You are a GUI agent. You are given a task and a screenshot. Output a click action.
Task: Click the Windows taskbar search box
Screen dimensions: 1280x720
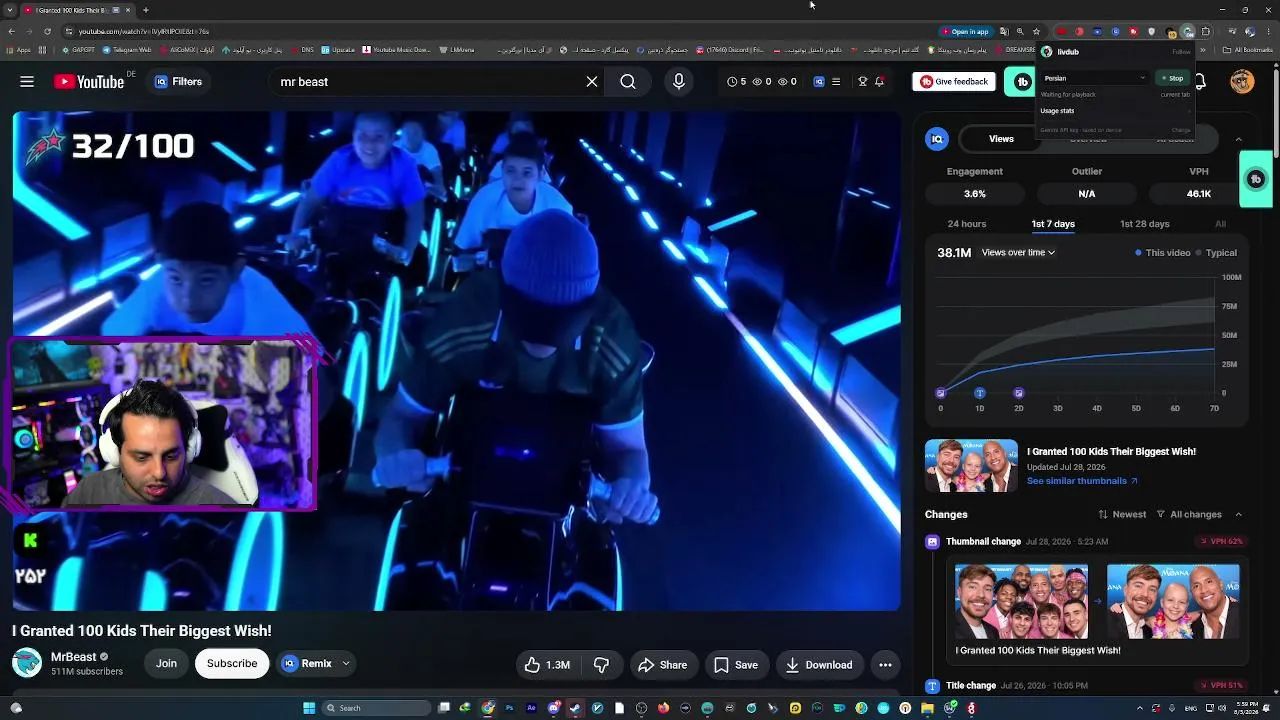click(x=375, y=708)
